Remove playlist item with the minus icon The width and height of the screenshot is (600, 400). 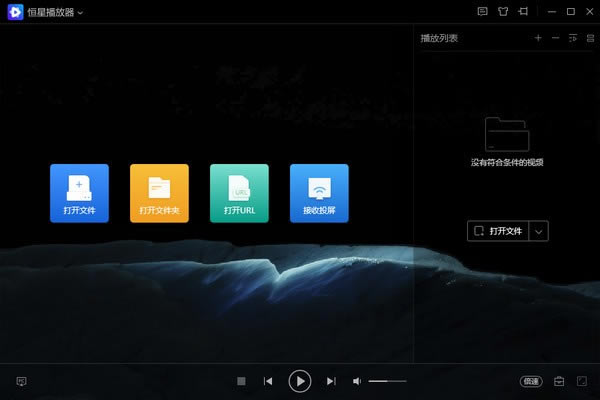pyautogui.click(x=555, y=38)
